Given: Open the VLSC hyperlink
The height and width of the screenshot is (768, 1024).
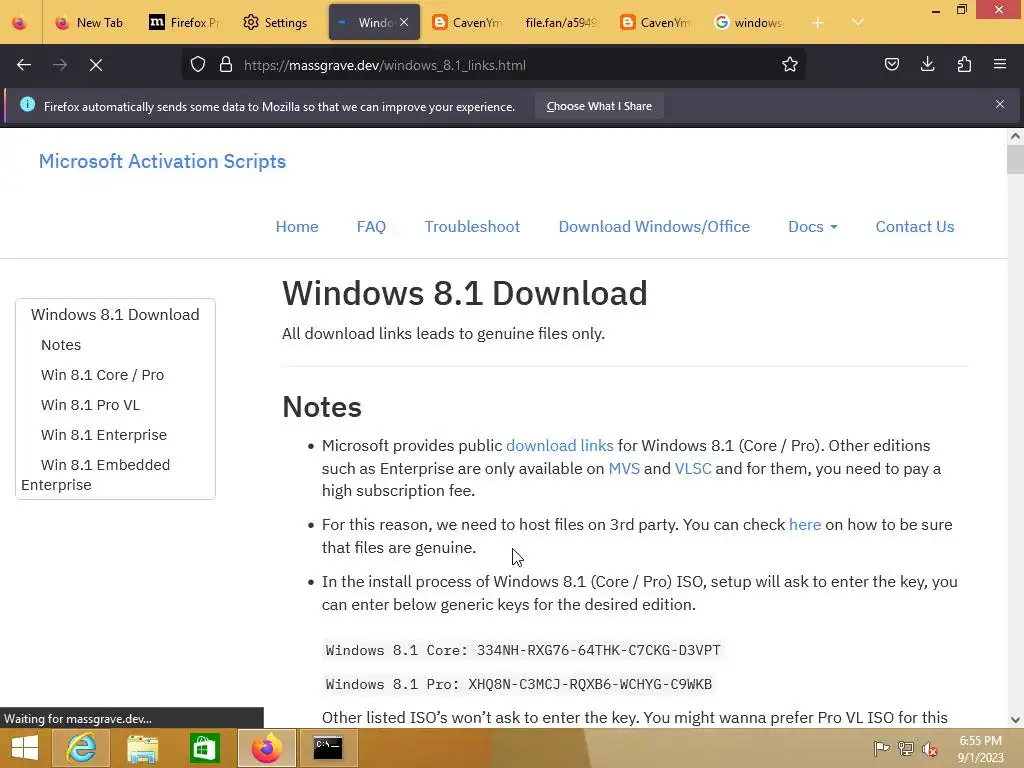Looking at the screenshot, I should tap(693, 468).
